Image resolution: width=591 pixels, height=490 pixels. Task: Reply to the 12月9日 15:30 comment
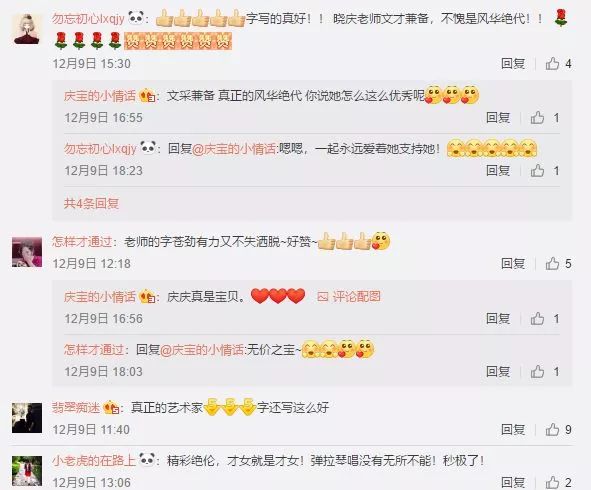pos(513,63)
